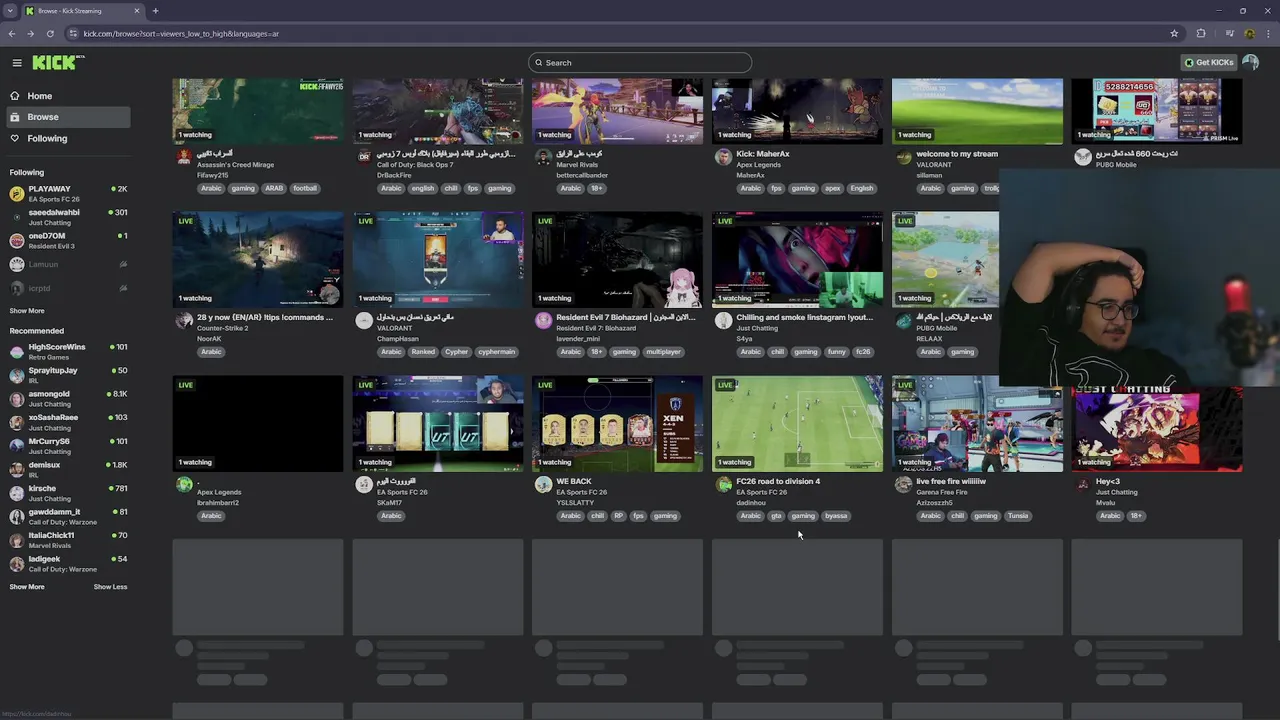
Task: Collapse Recommended list with Show Less
Action: [110, 587]
